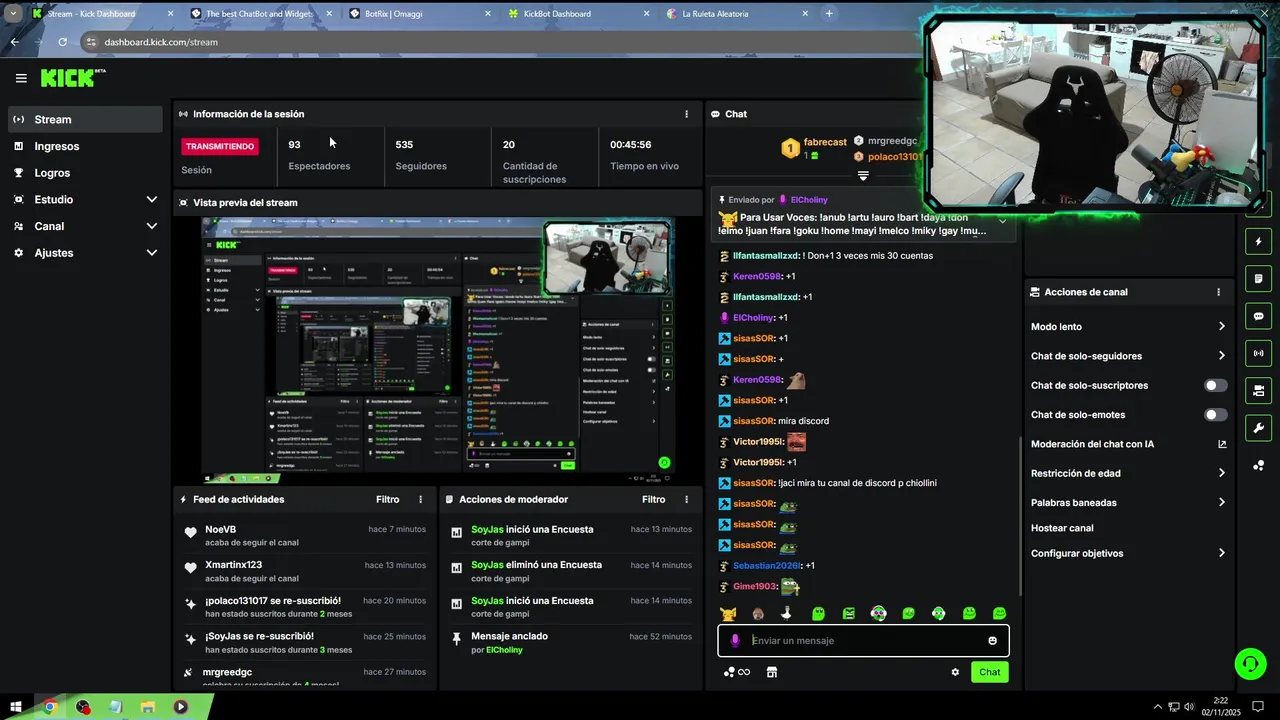Click Sebastian2026l username in chat

pos(766,565)
